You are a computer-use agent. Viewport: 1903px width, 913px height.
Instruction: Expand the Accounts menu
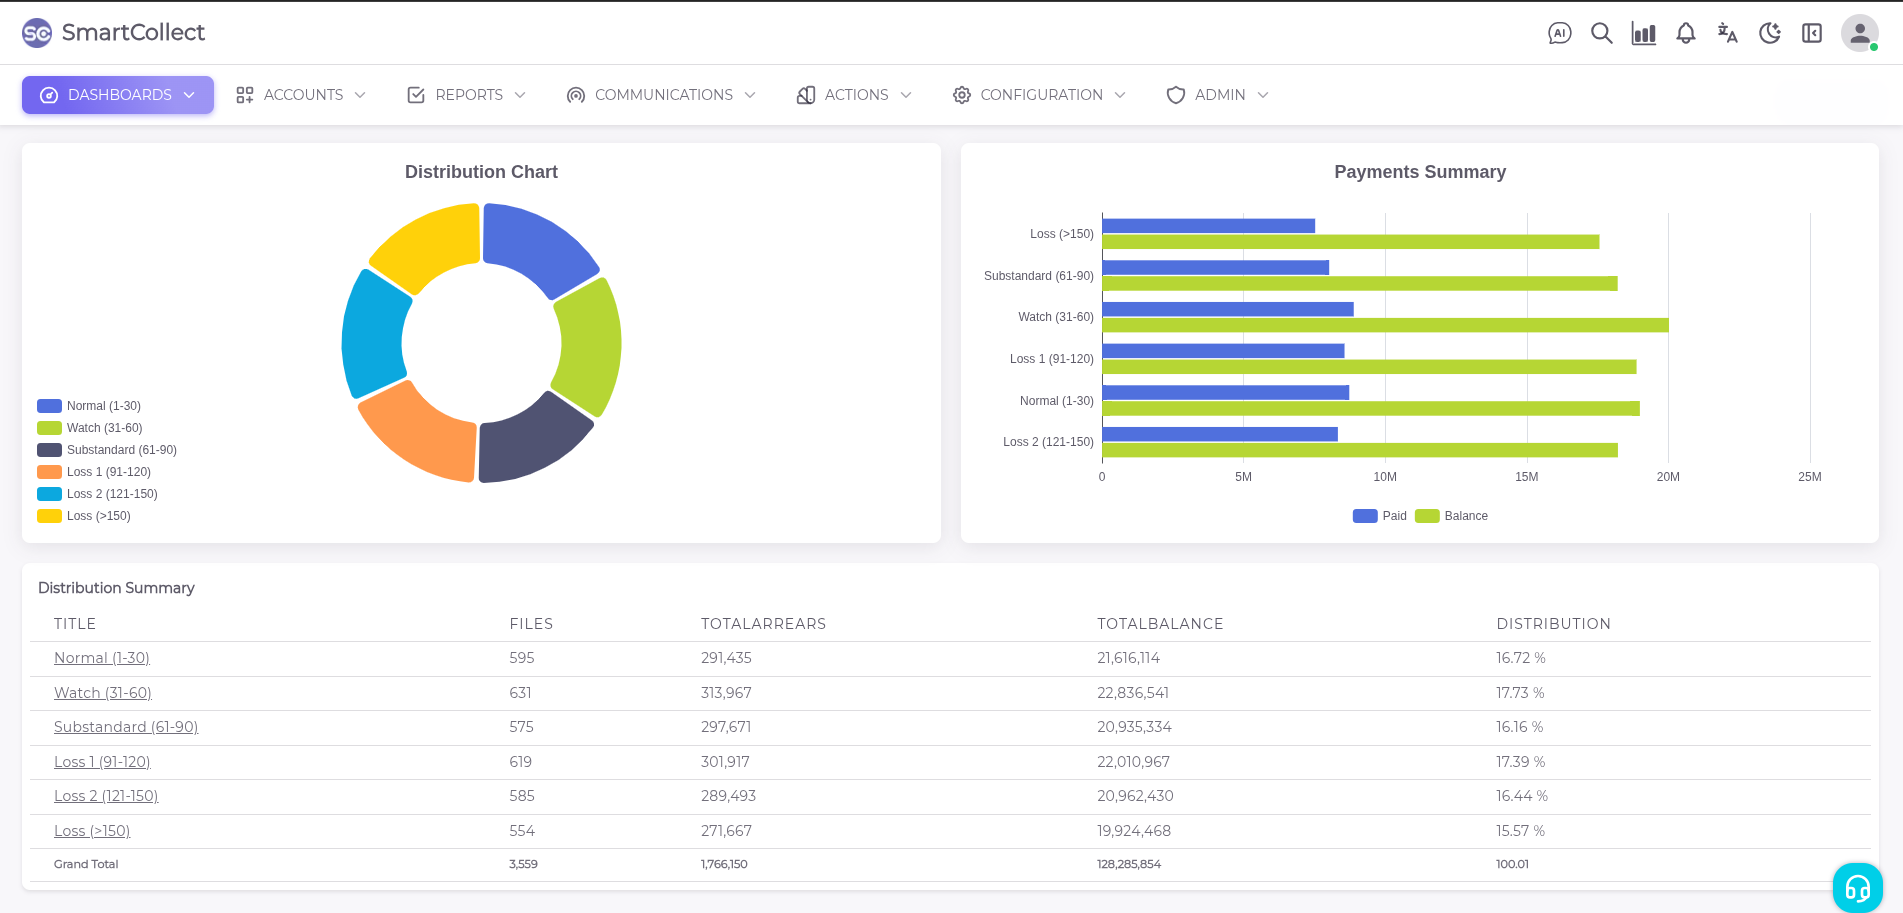(301, 95)
